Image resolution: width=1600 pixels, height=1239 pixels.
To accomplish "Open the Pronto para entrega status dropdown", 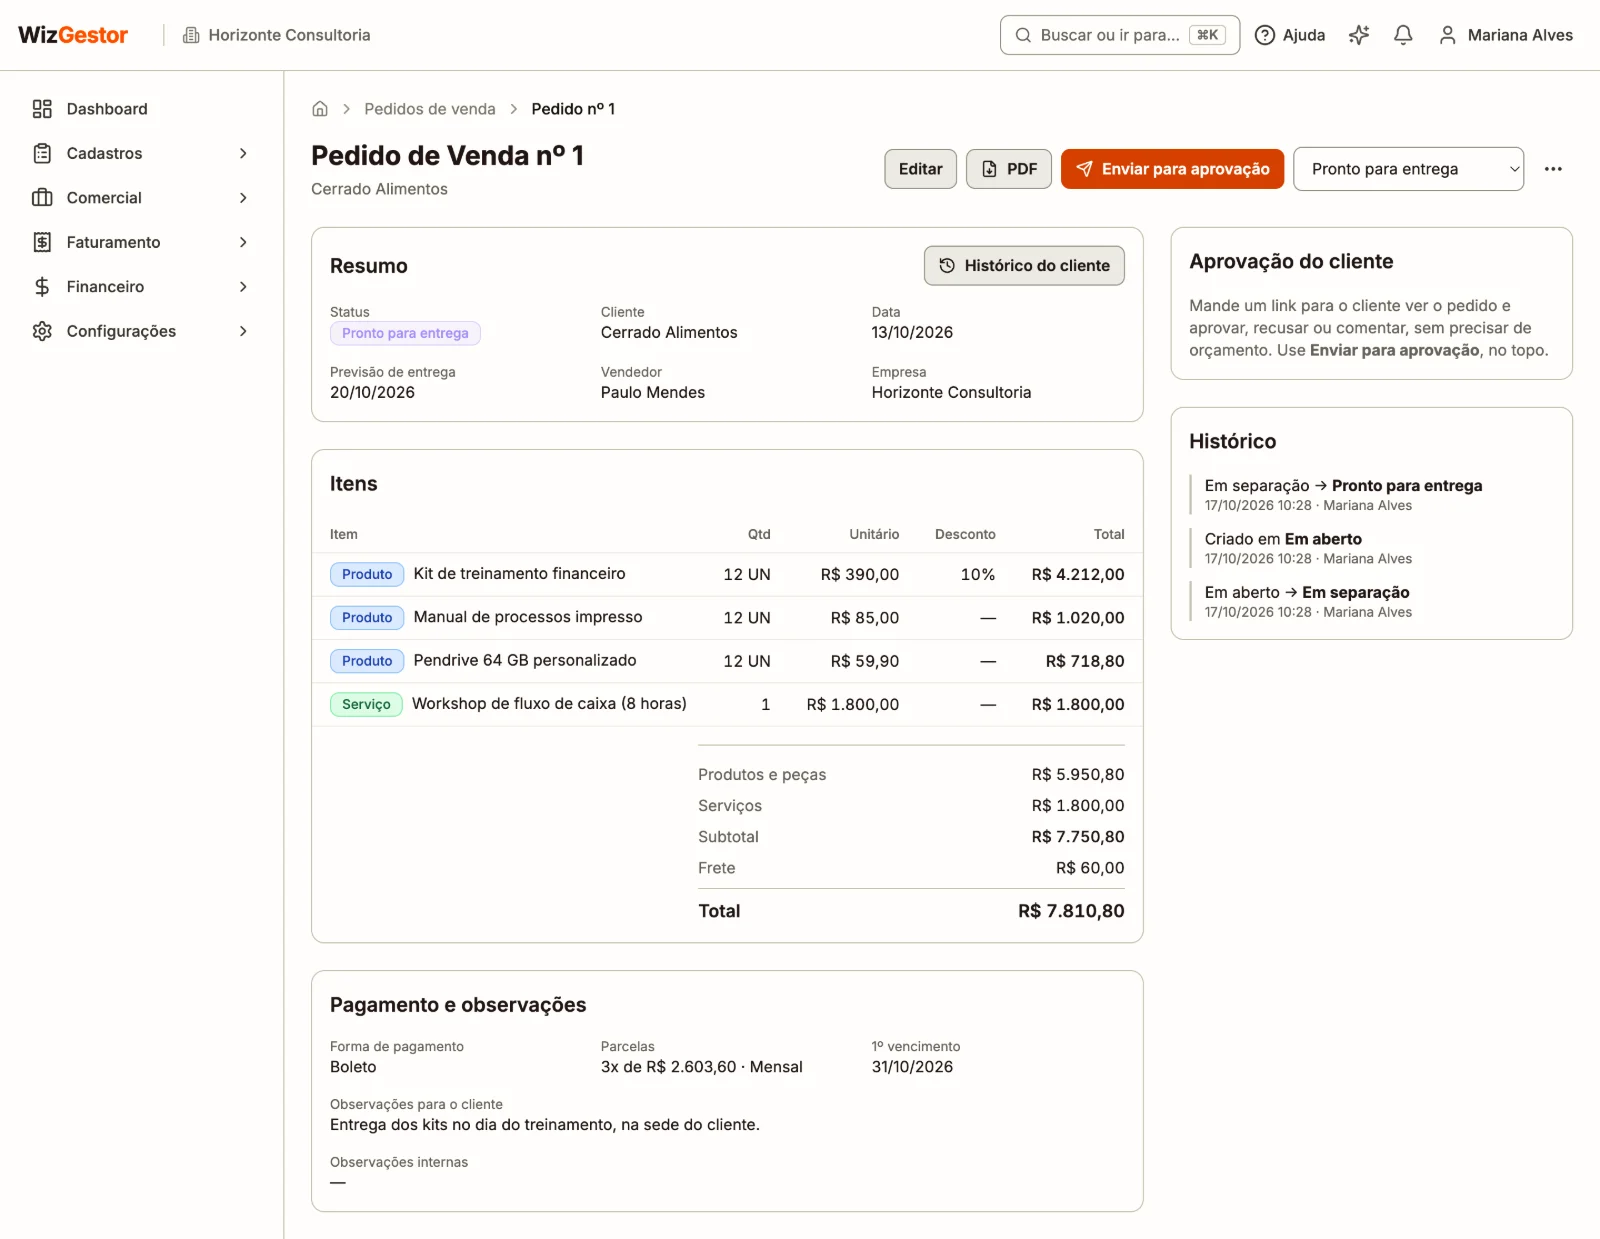I will 1408,169.
